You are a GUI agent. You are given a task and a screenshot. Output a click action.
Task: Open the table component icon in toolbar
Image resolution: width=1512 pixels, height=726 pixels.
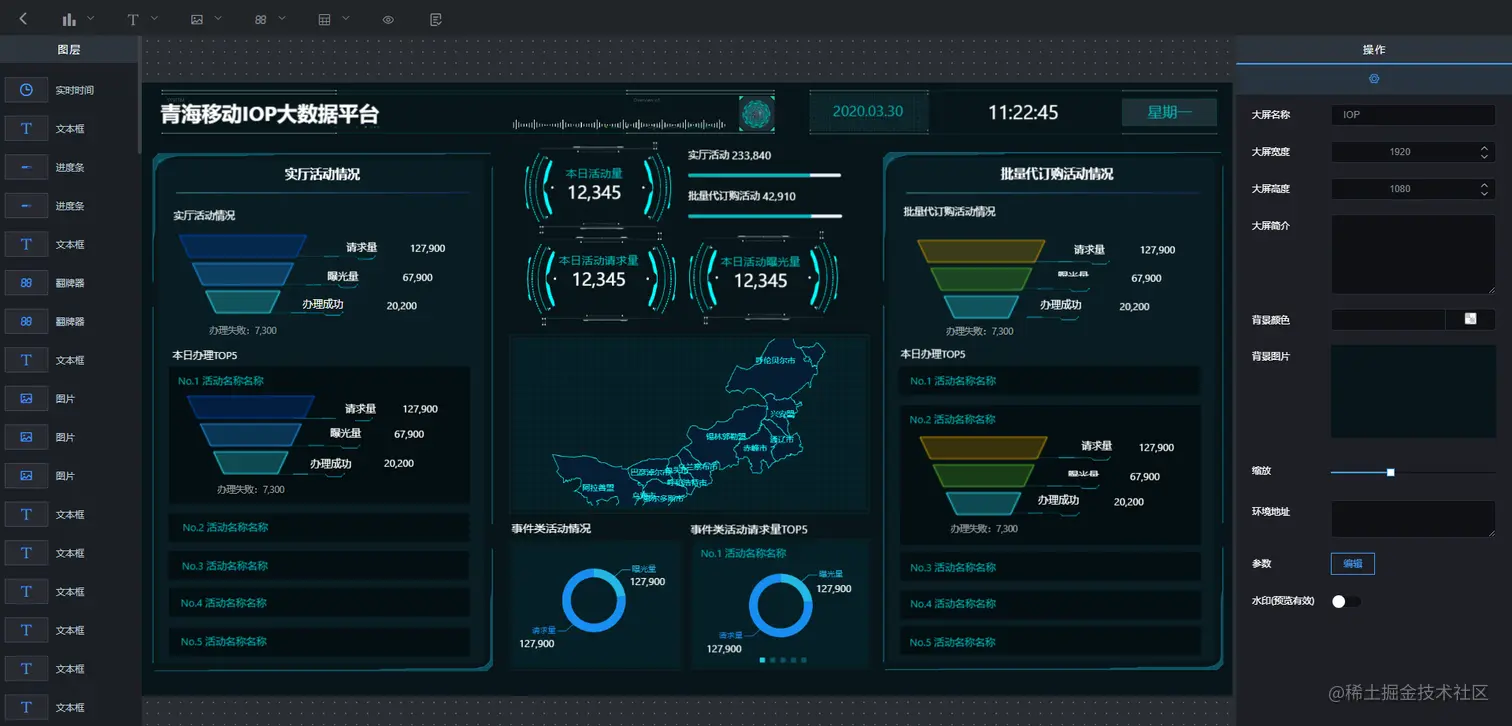pyautogui.click(x=325, y=20)
